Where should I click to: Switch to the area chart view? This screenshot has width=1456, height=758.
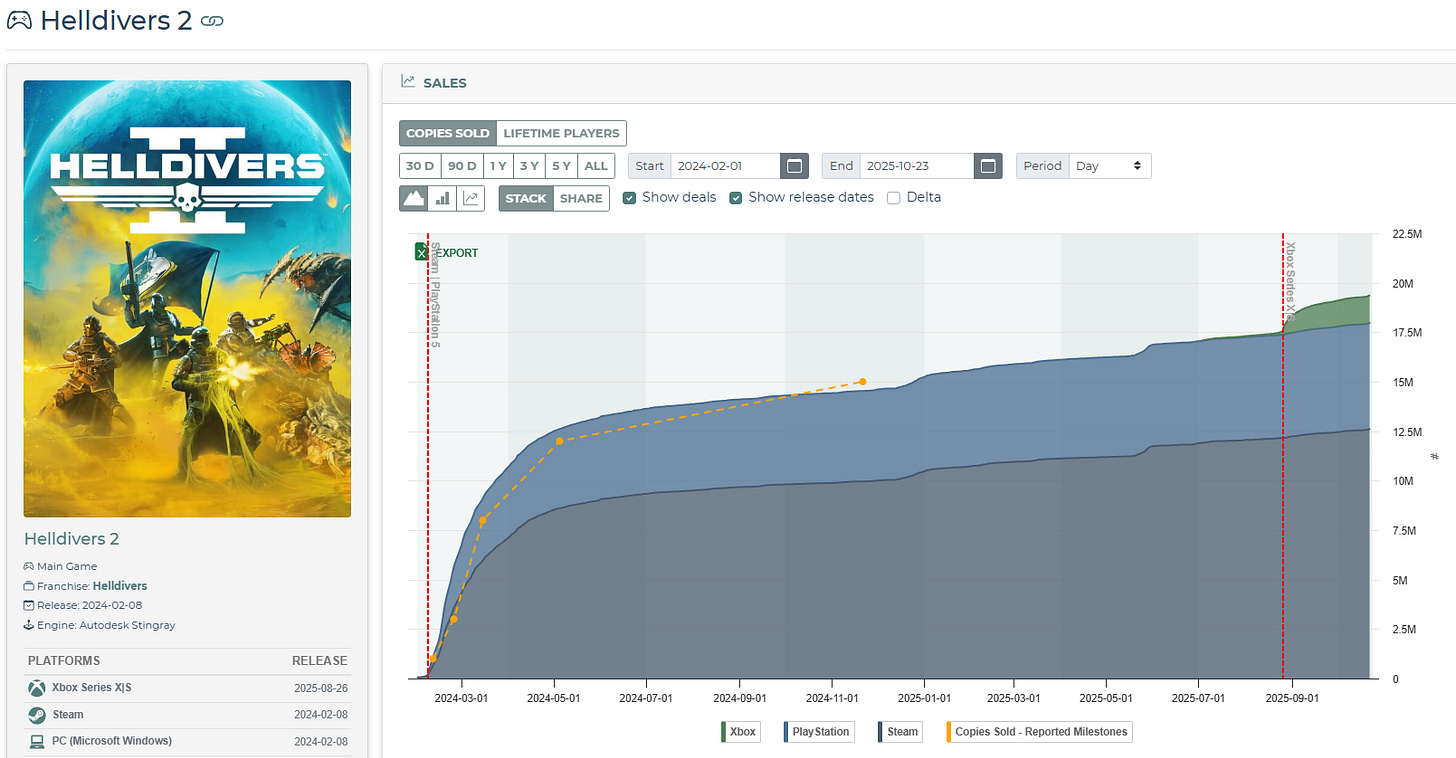413,198
